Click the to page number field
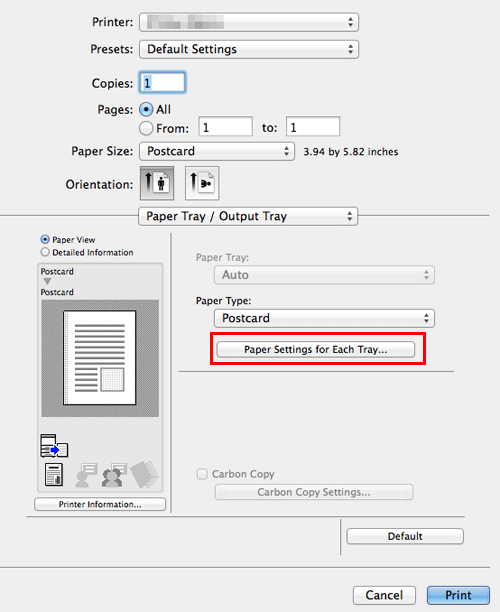 click(313, 126)
